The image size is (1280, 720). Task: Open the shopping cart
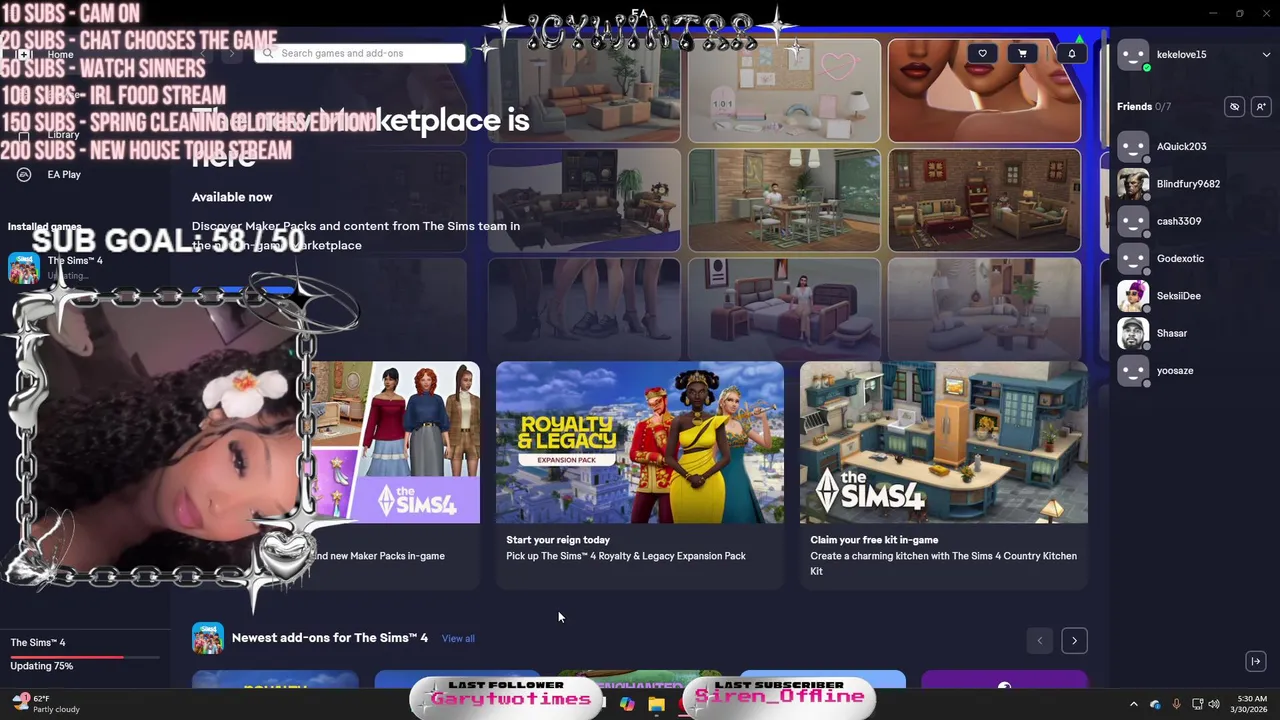[1022, 54]
